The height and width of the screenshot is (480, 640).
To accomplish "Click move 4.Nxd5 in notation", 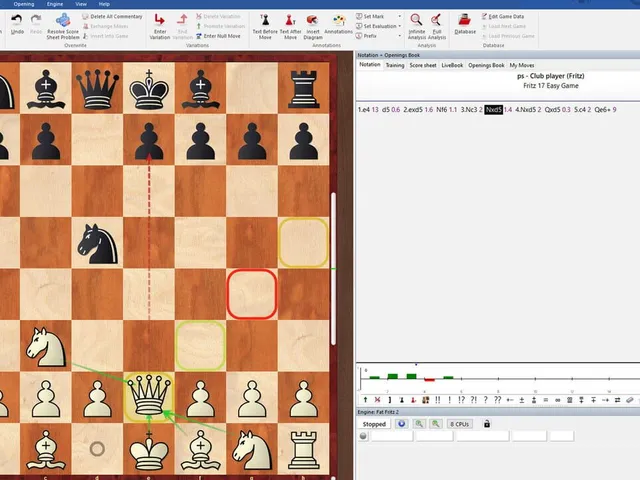I will pyautogui.click(x=525, y=110).
